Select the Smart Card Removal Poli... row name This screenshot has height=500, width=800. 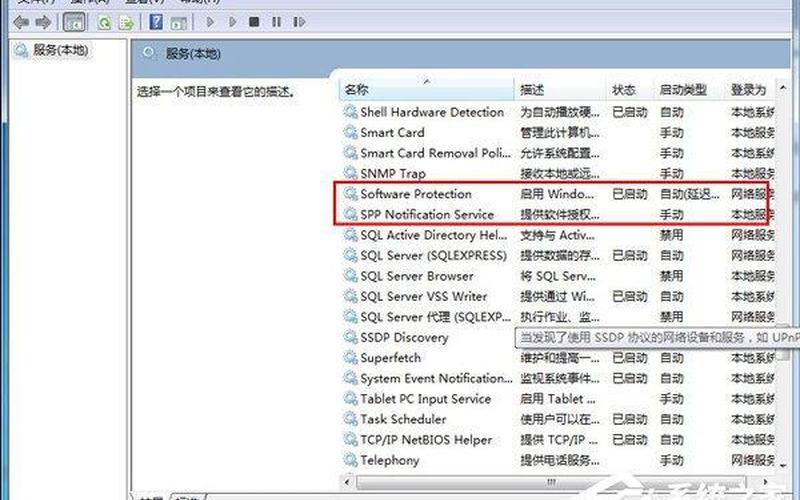point(435,153)
